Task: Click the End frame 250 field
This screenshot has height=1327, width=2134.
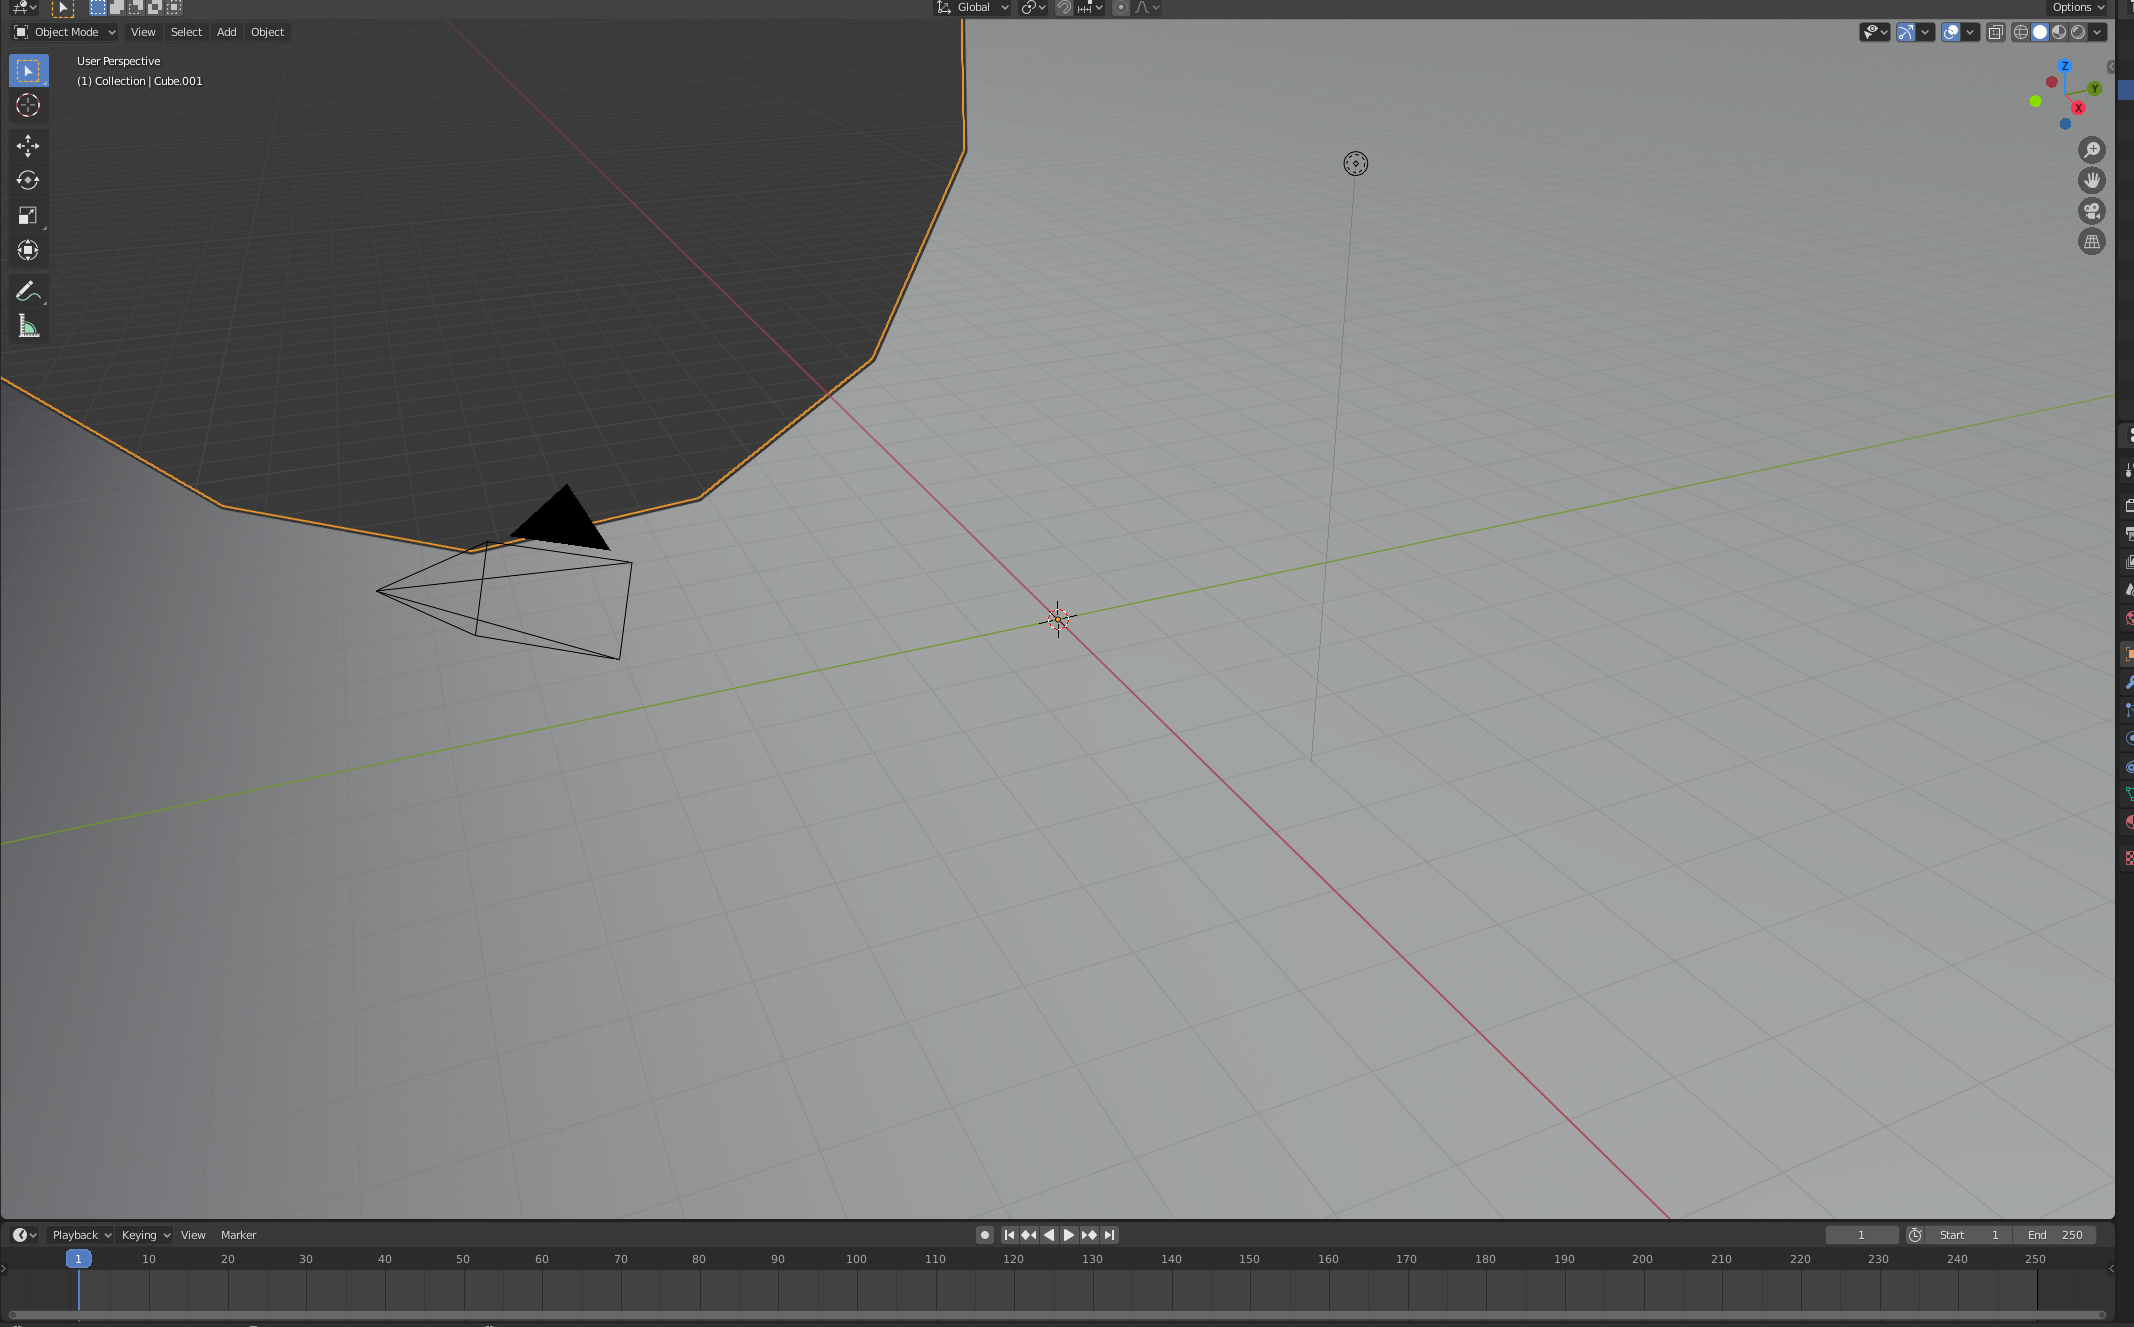Action: coord(2055,1235)
